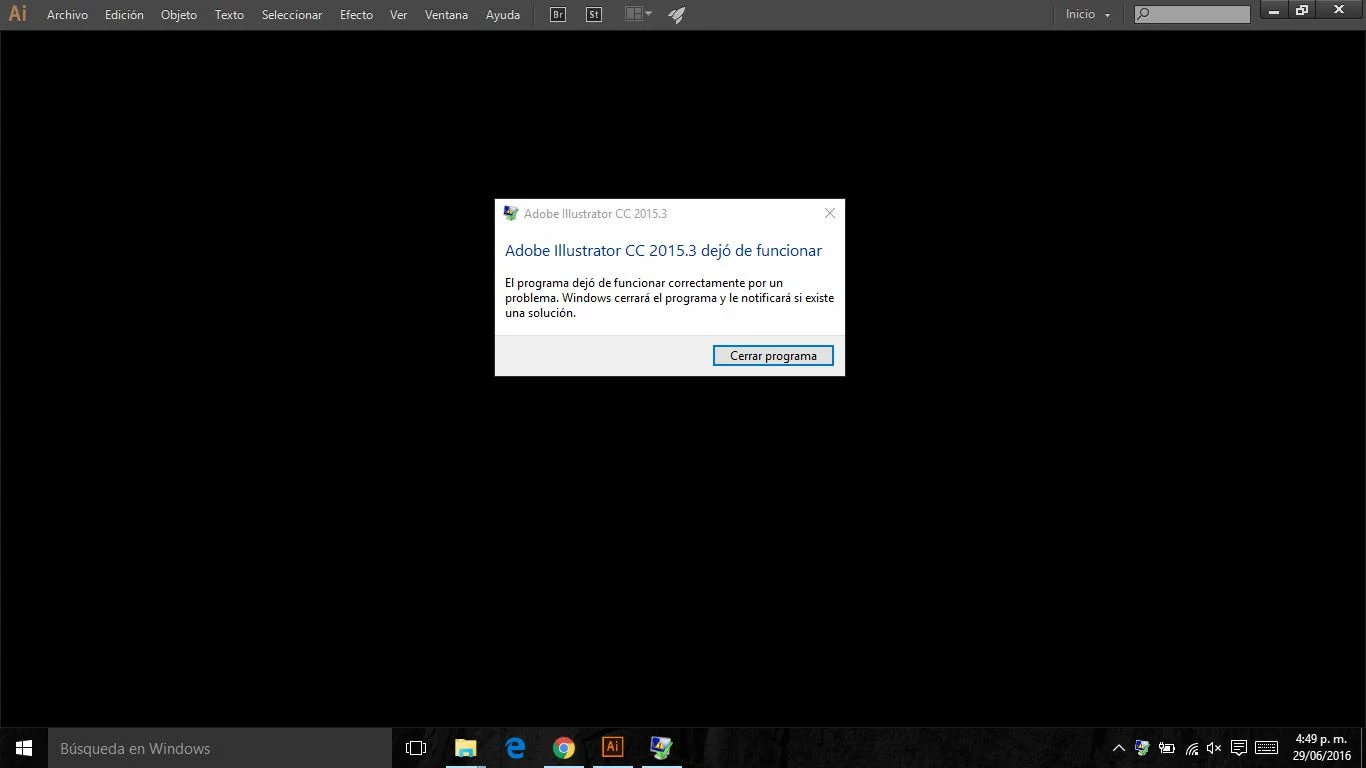Open the Objeto menu
Screen dimensions: 1366x768
(x=179, y=15)
